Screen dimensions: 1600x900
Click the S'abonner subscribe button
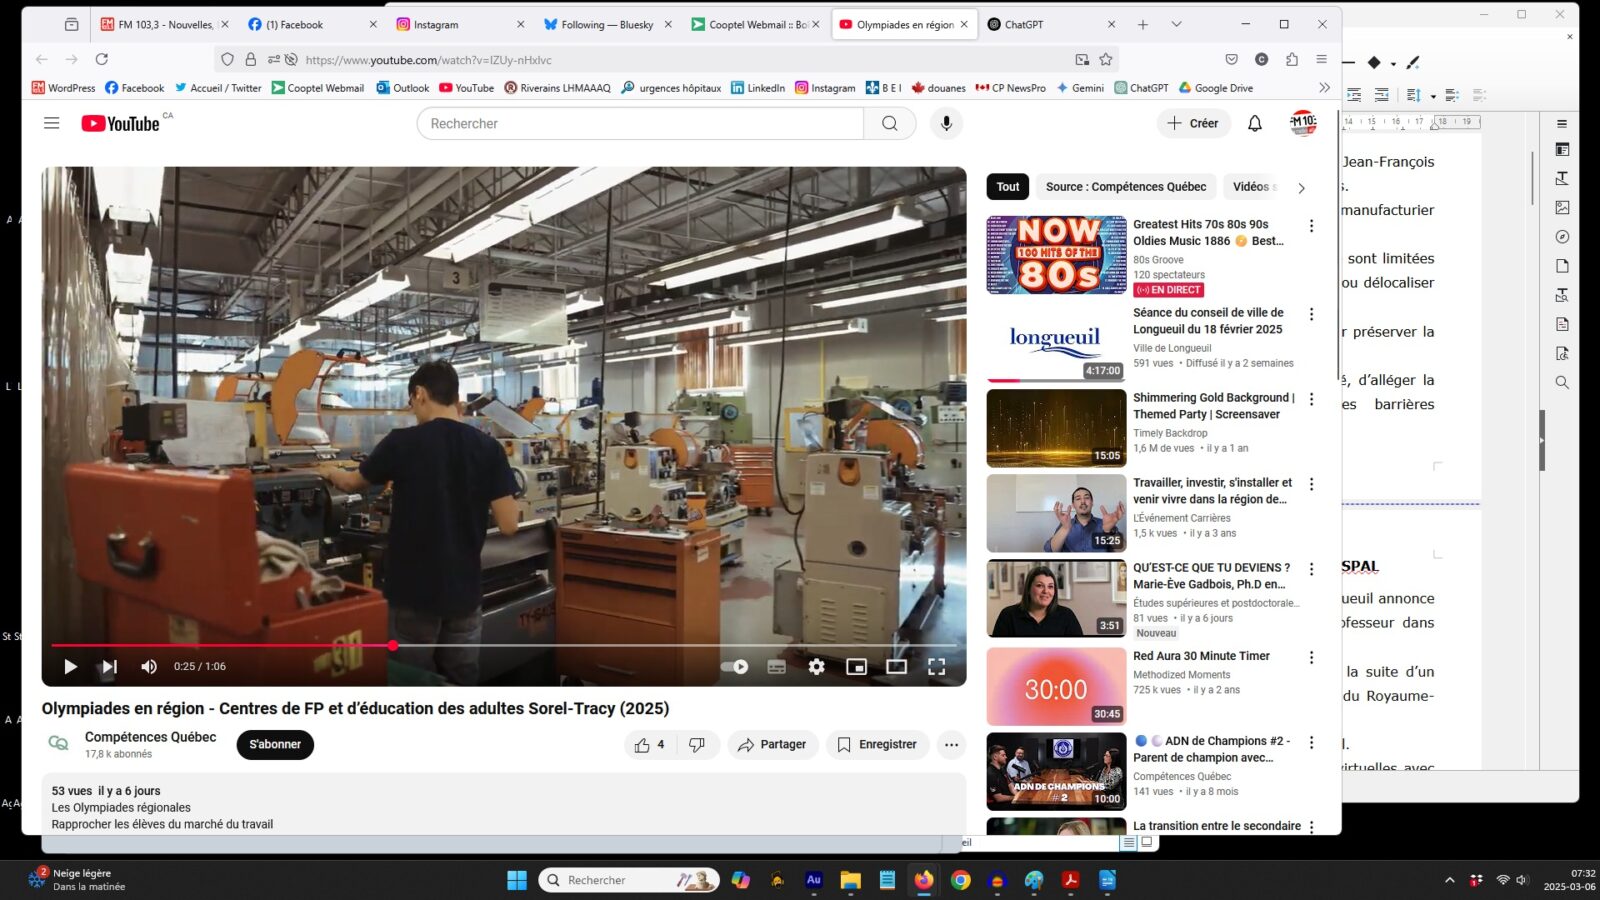275,745
